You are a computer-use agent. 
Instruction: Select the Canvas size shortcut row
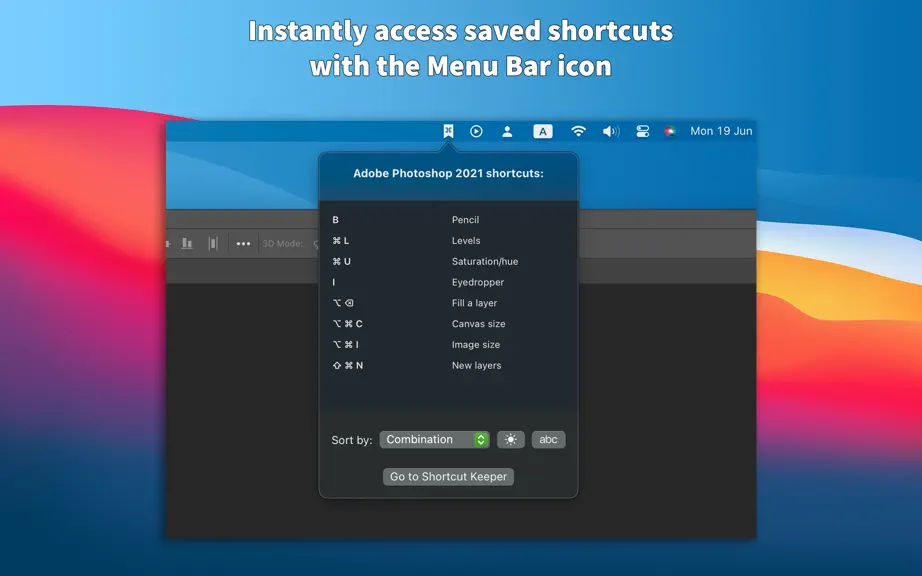(x=448, y=324)
